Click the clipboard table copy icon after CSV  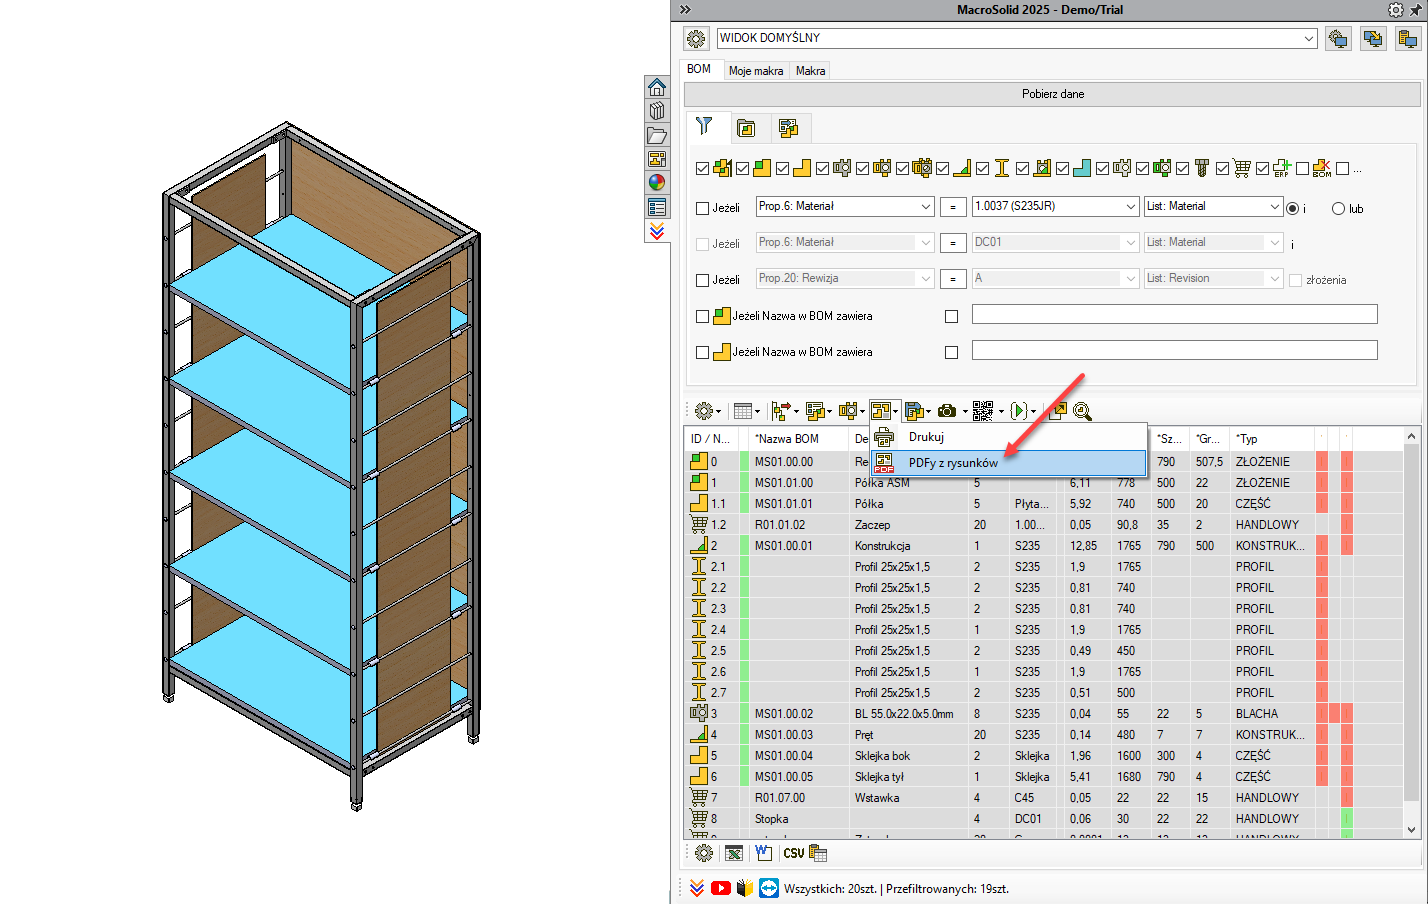click(818, 853)
